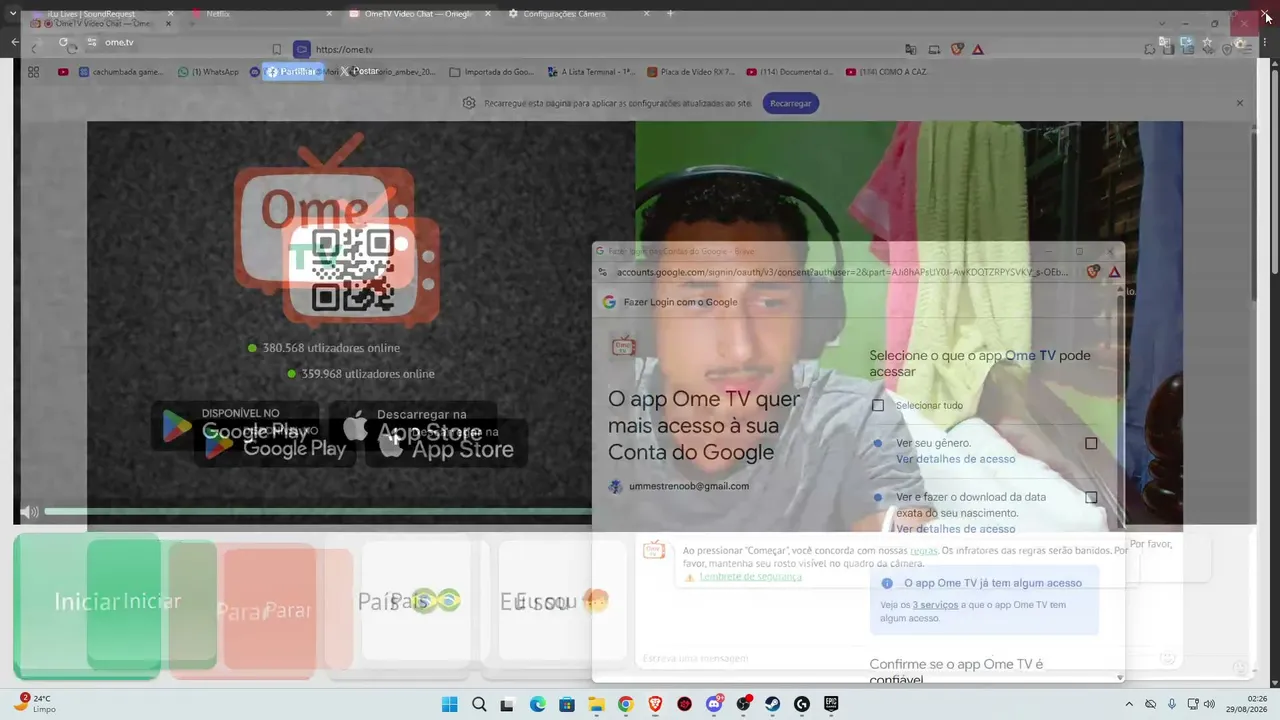
Task: Switch to the Netflix tab
Action: 262,14
